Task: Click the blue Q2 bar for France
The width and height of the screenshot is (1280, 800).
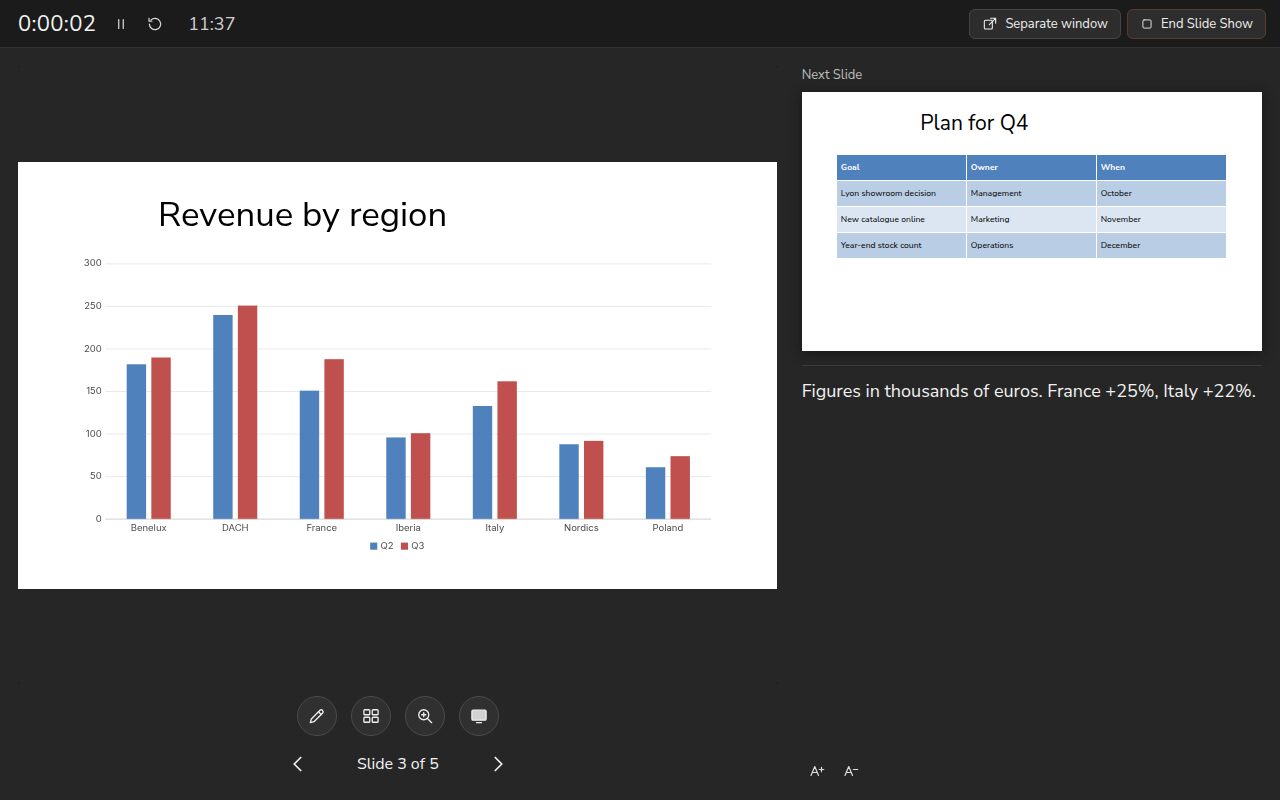Action: click(310, 455)
